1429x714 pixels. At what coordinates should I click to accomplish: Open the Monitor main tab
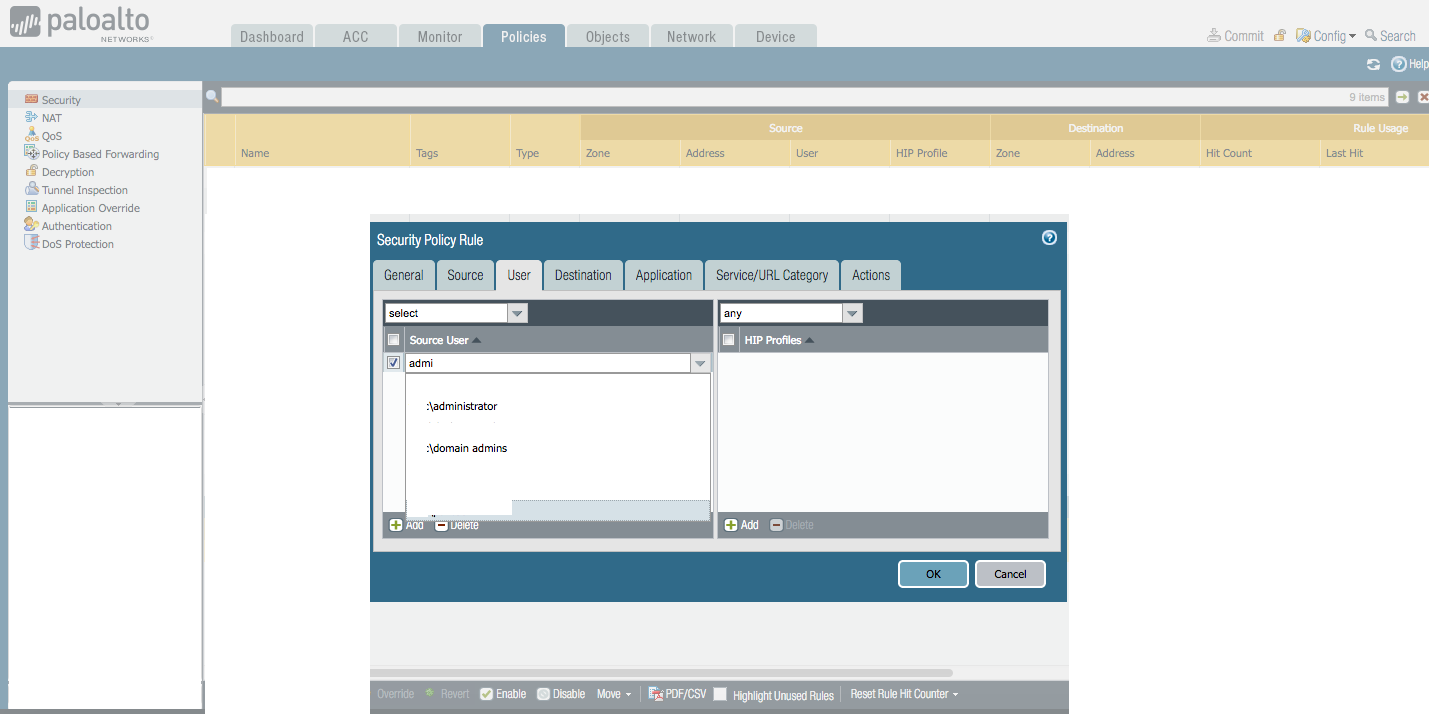pyautogui.click(x=439, y=37)
